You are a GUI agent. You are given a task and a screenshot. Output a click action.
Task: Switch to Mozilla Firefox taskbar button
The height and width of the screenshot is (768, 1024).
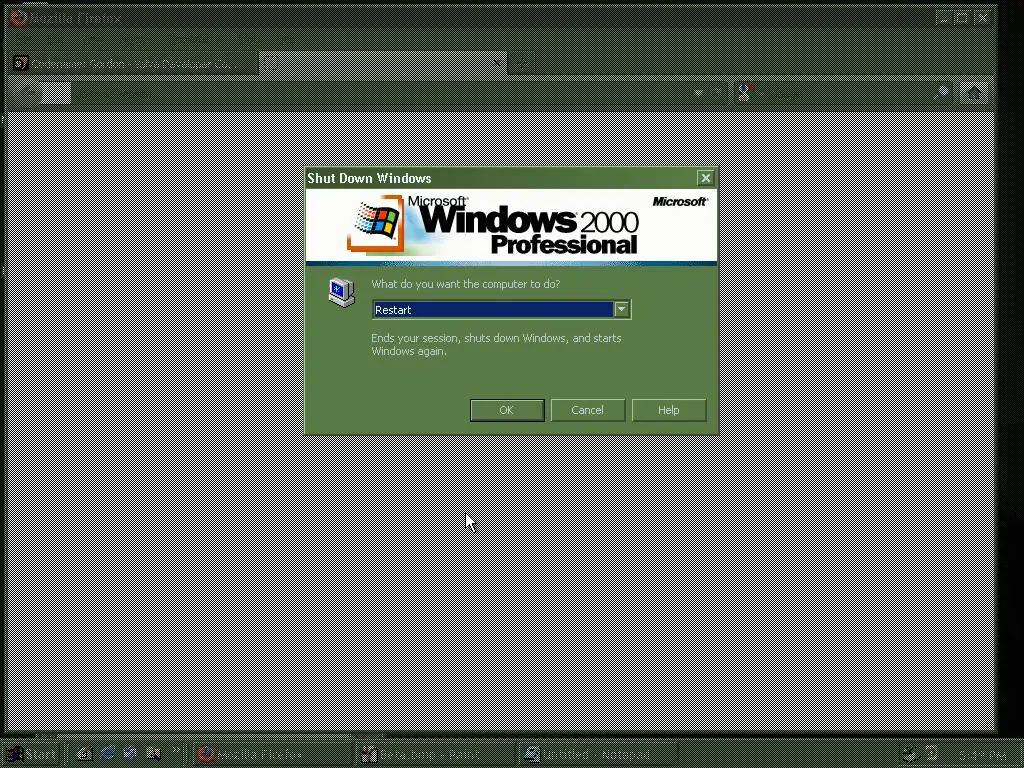[273, 755]
